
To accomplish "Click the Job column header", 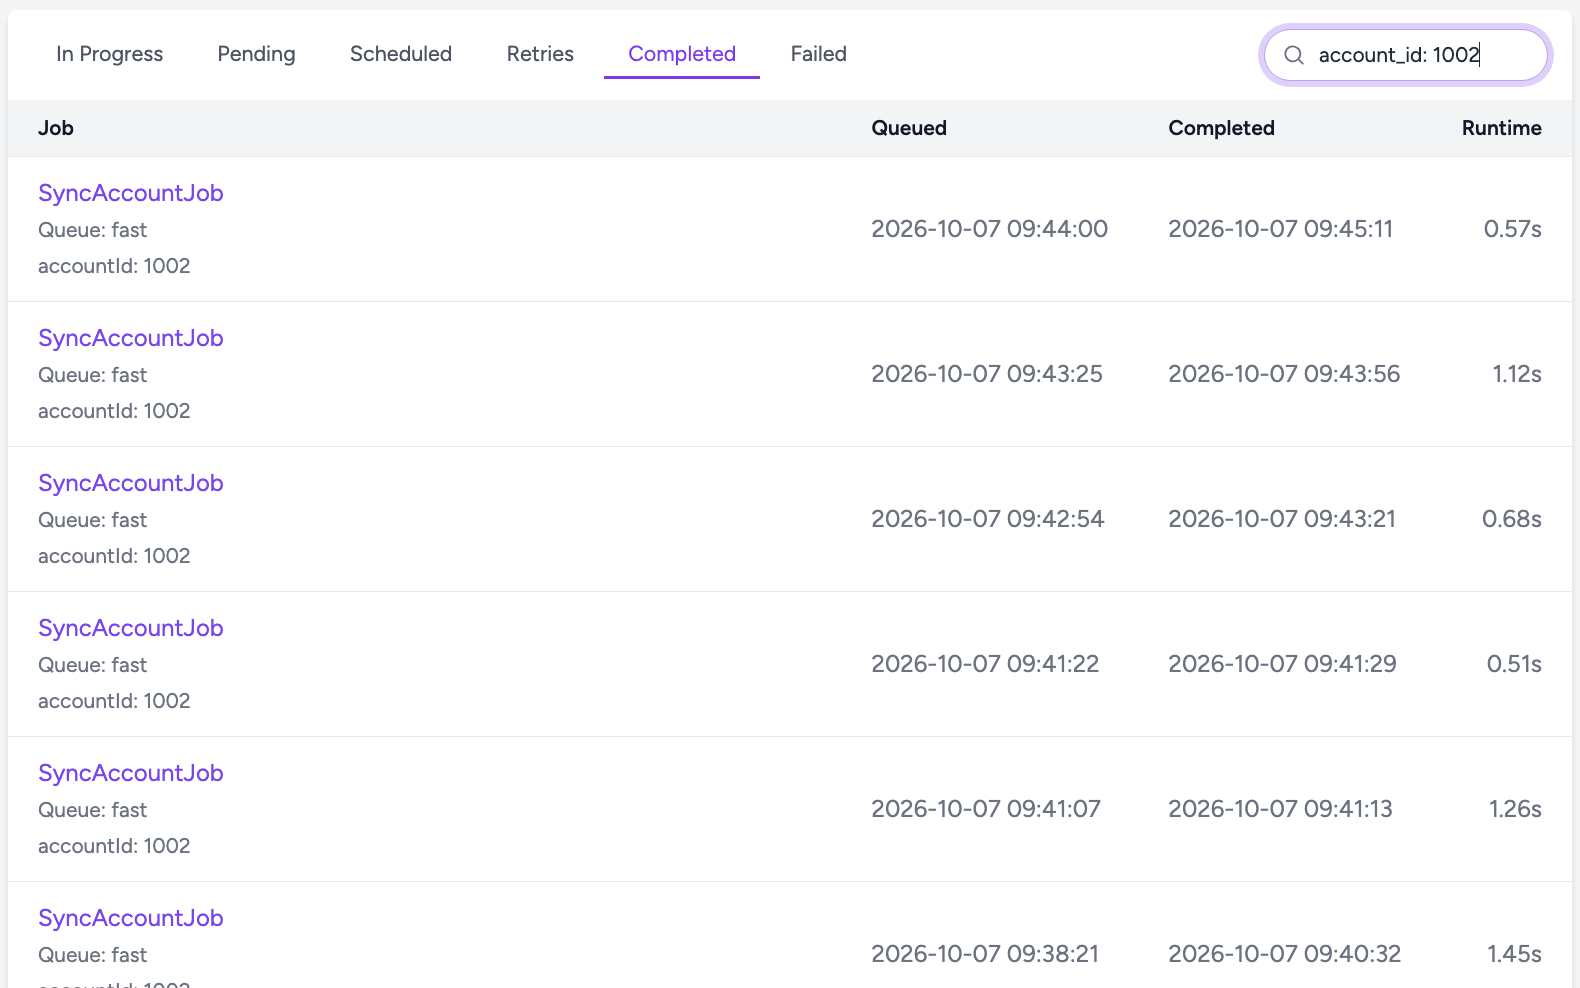I will [56, 128].
